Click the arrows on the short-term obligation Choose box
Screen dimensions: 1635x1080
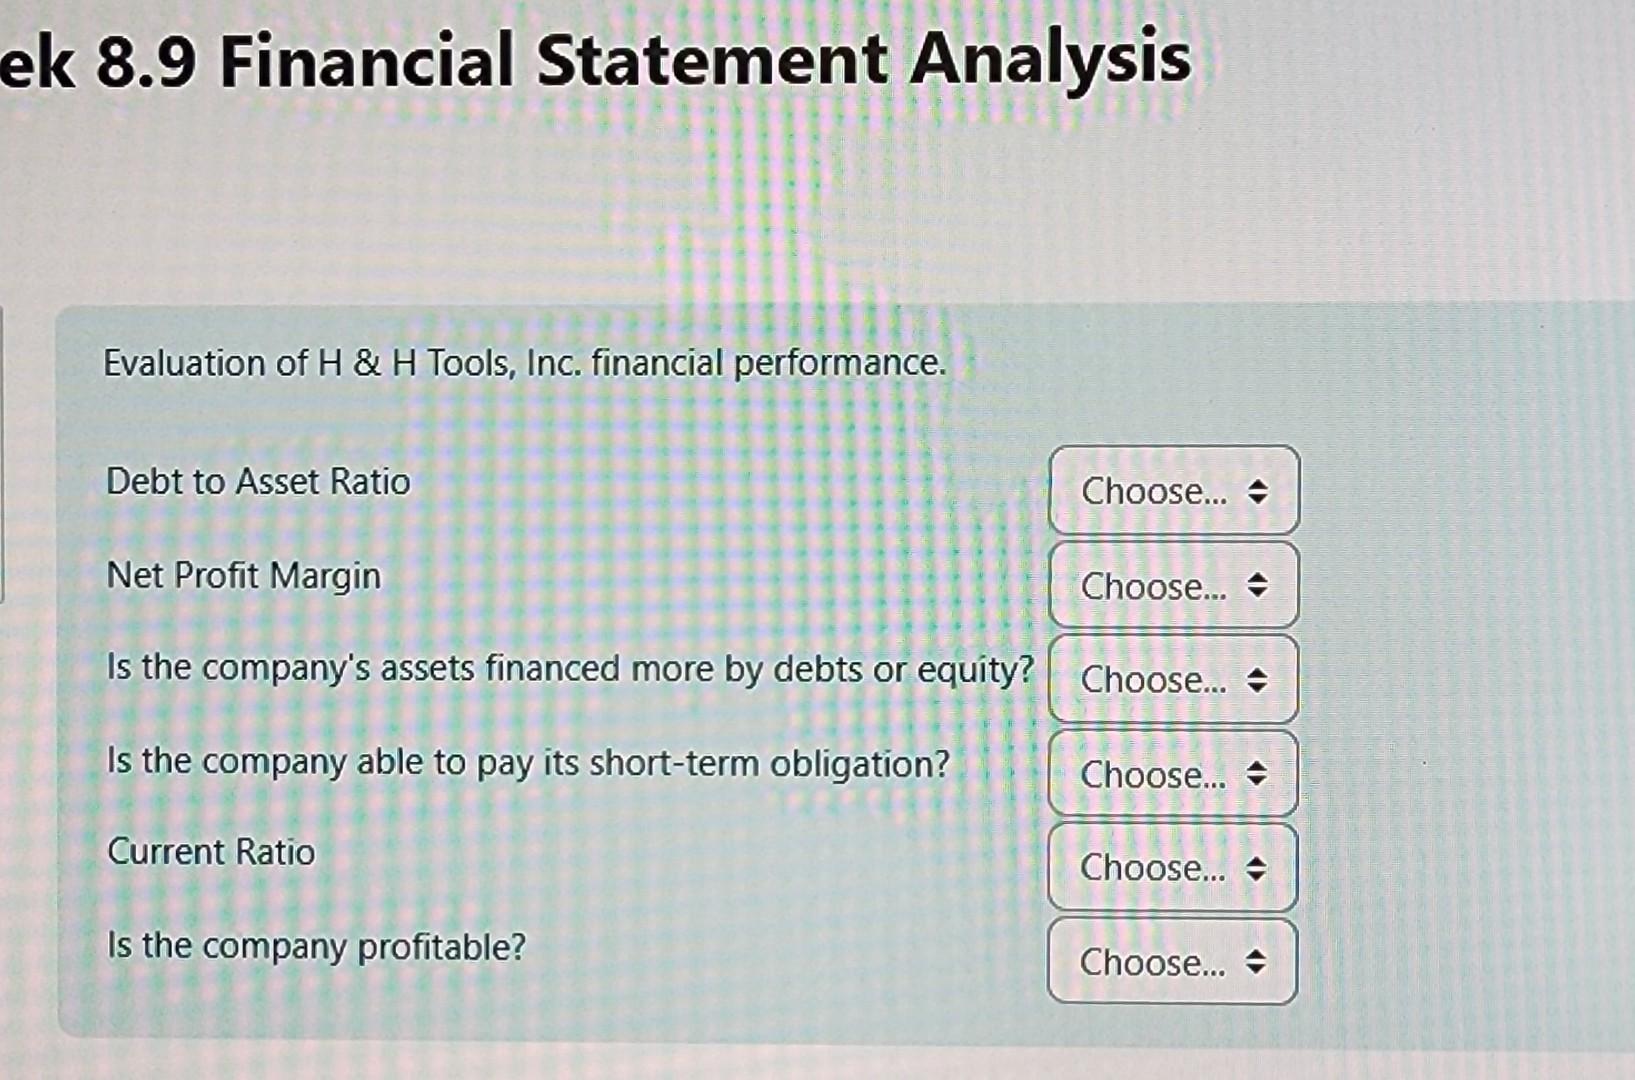pyautogui.click(x=1256, y=775)
